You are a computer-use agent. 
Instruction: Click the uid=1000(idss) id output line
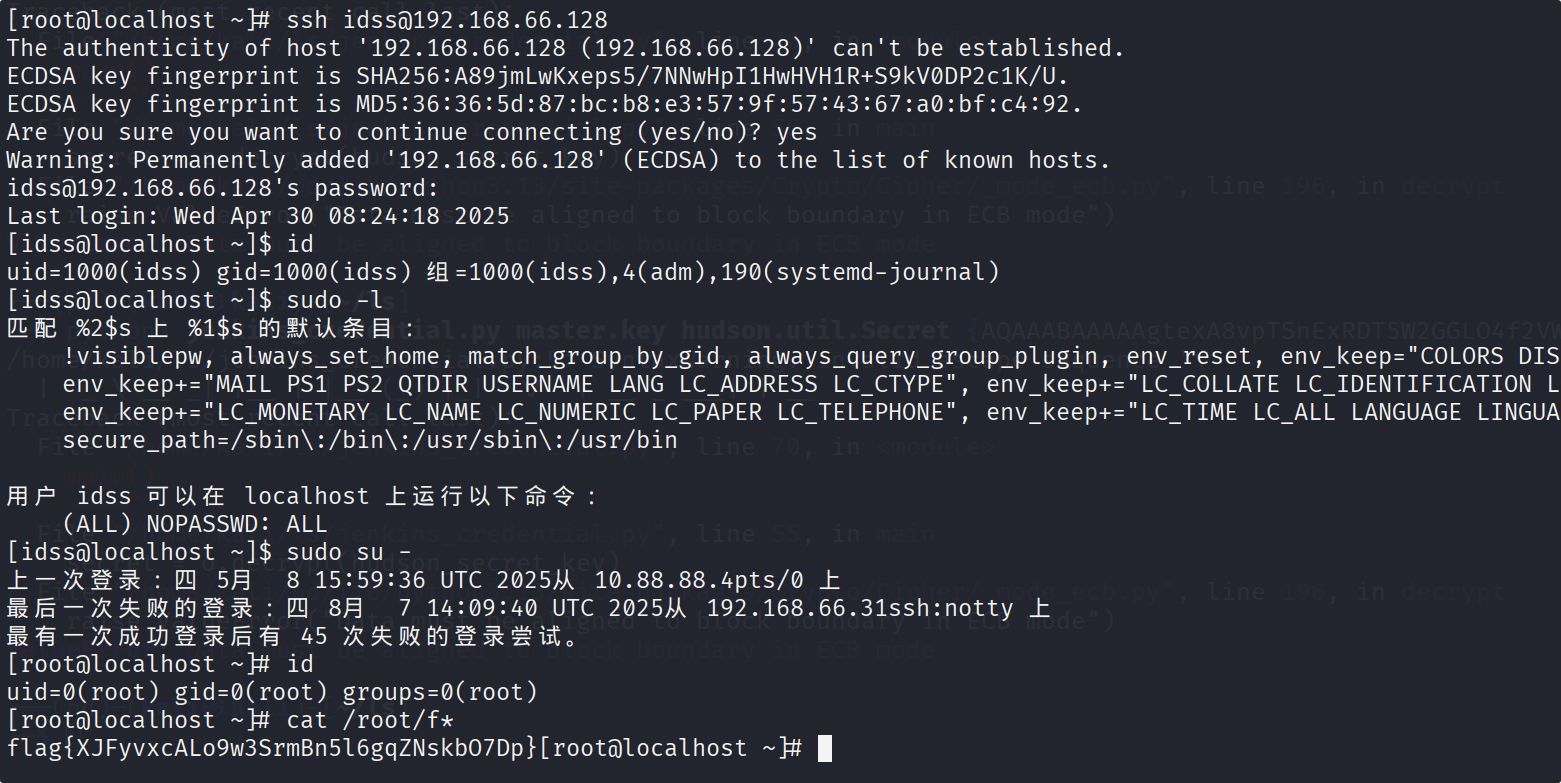point(503,272)
